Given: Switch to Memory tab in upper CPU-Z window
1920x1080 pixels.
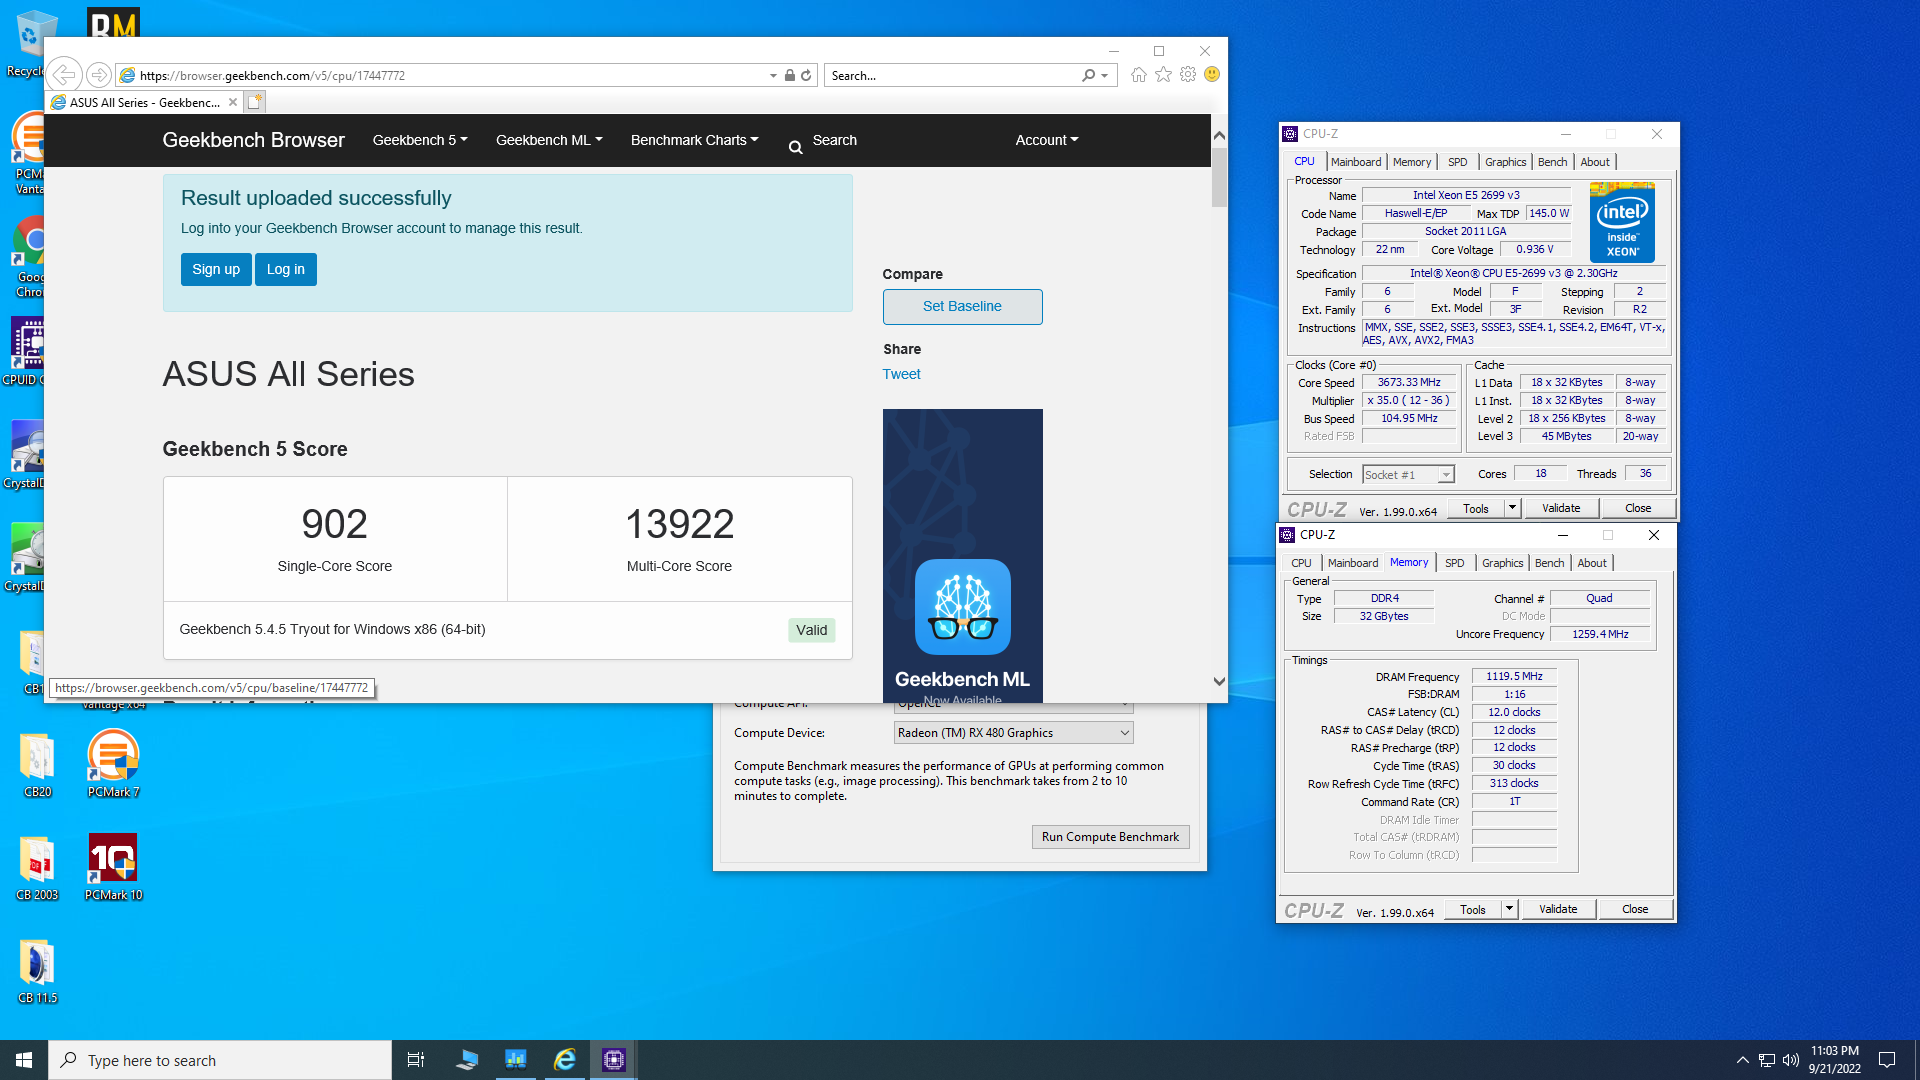Looking at the screenshot, I should coord(1412,162).
